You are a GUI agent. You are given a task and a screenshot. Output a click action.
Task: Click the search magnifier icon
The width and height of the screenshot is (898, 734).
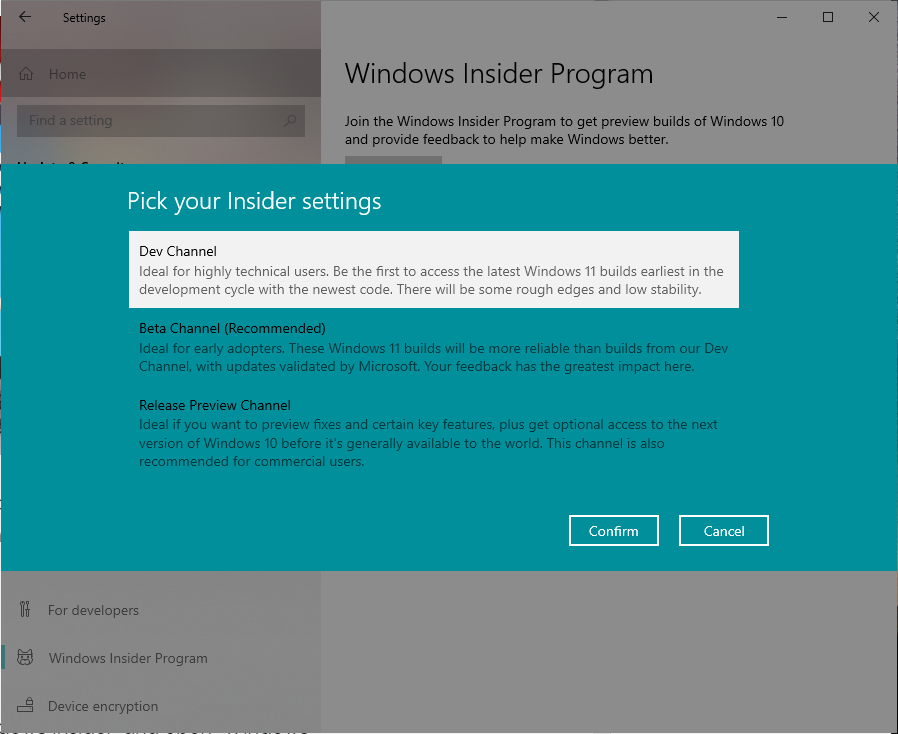tap(290, 121)
